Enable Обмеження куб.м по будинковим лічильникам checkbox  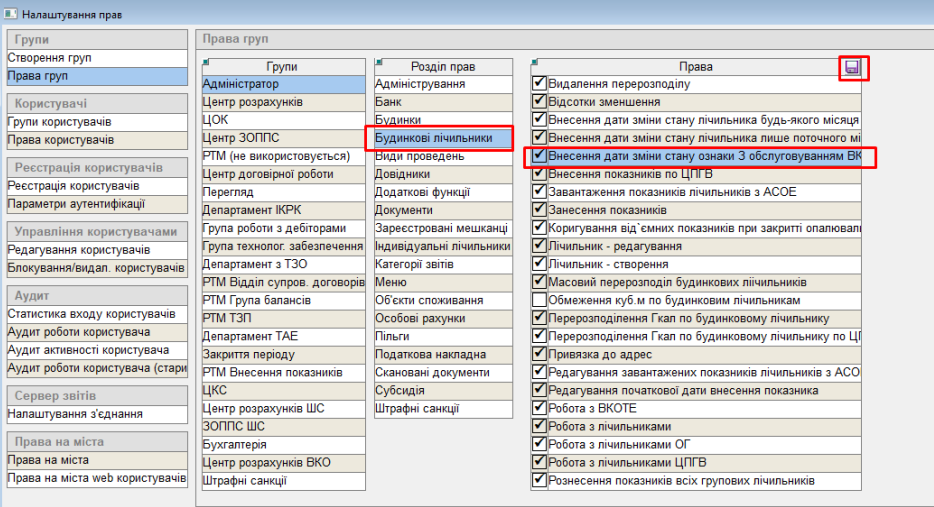tap(540, 300)
